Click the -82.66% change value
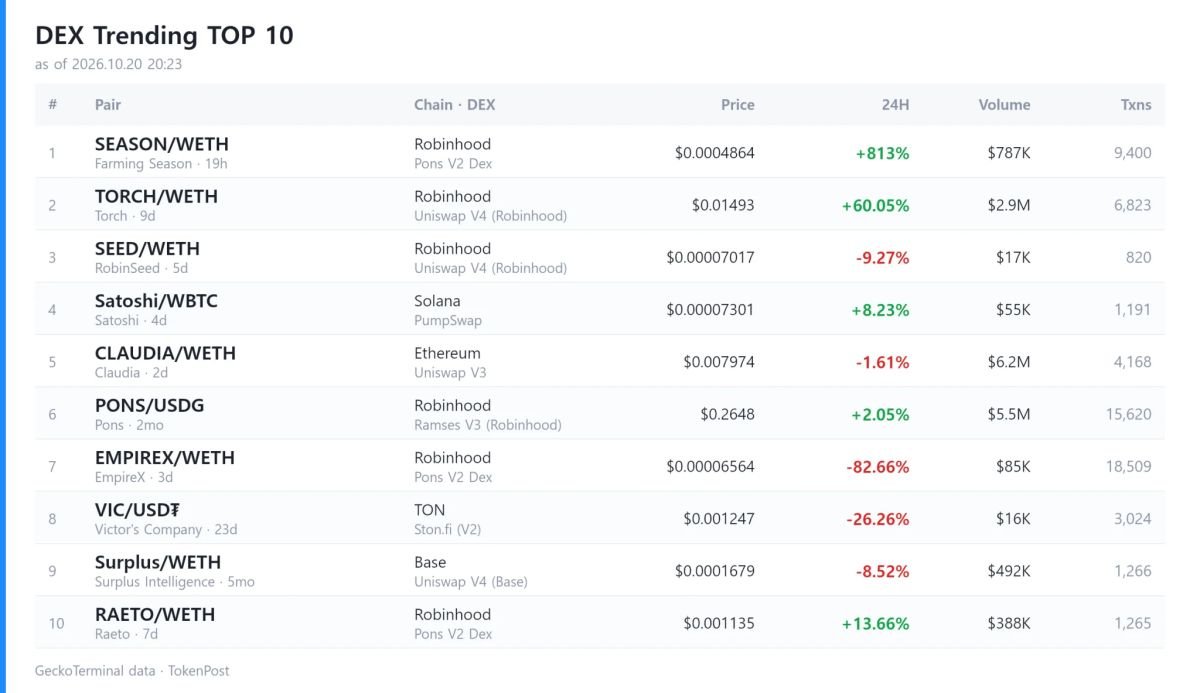This screenshot has height=693, width=1200. click(878, 466)
